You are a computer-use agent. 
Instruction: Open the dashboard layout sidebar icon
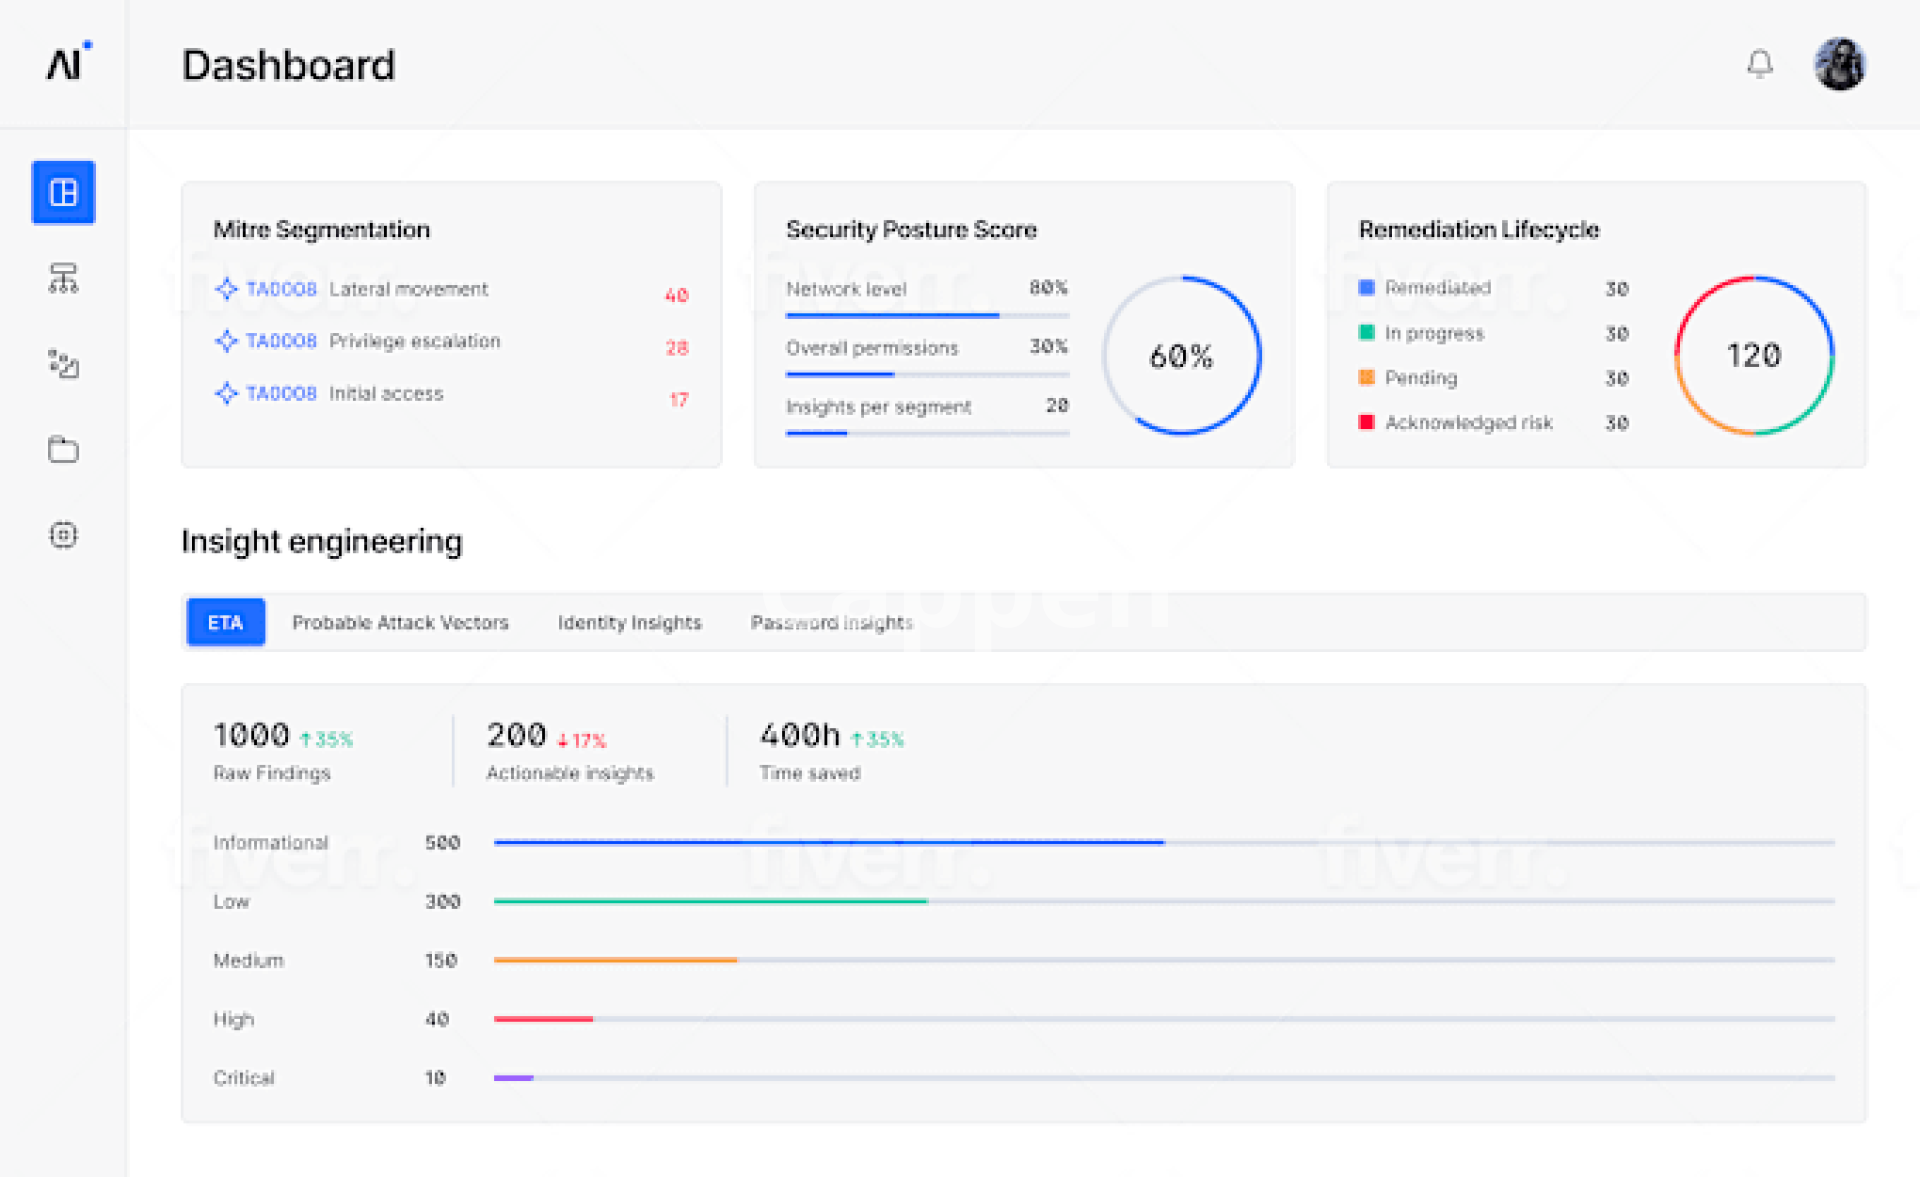(x=63, y=192)
